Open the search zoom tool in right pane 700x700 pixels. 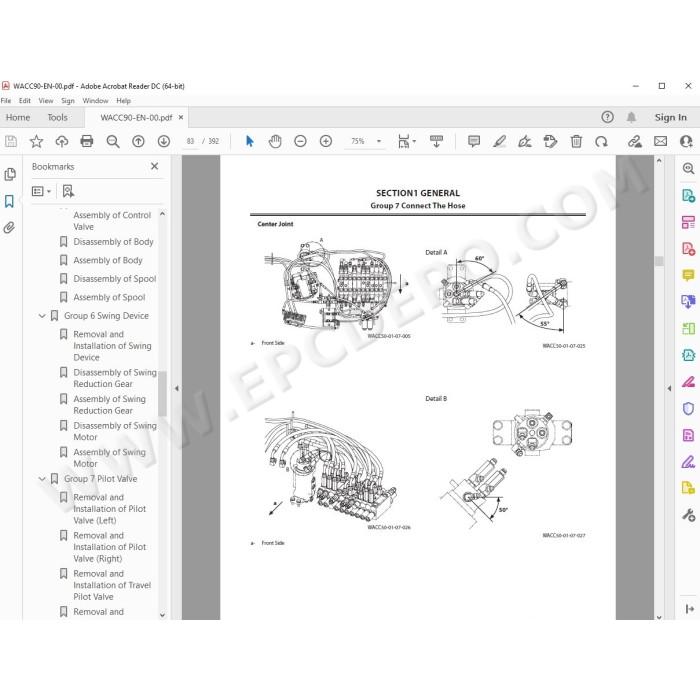coord(688,168)
